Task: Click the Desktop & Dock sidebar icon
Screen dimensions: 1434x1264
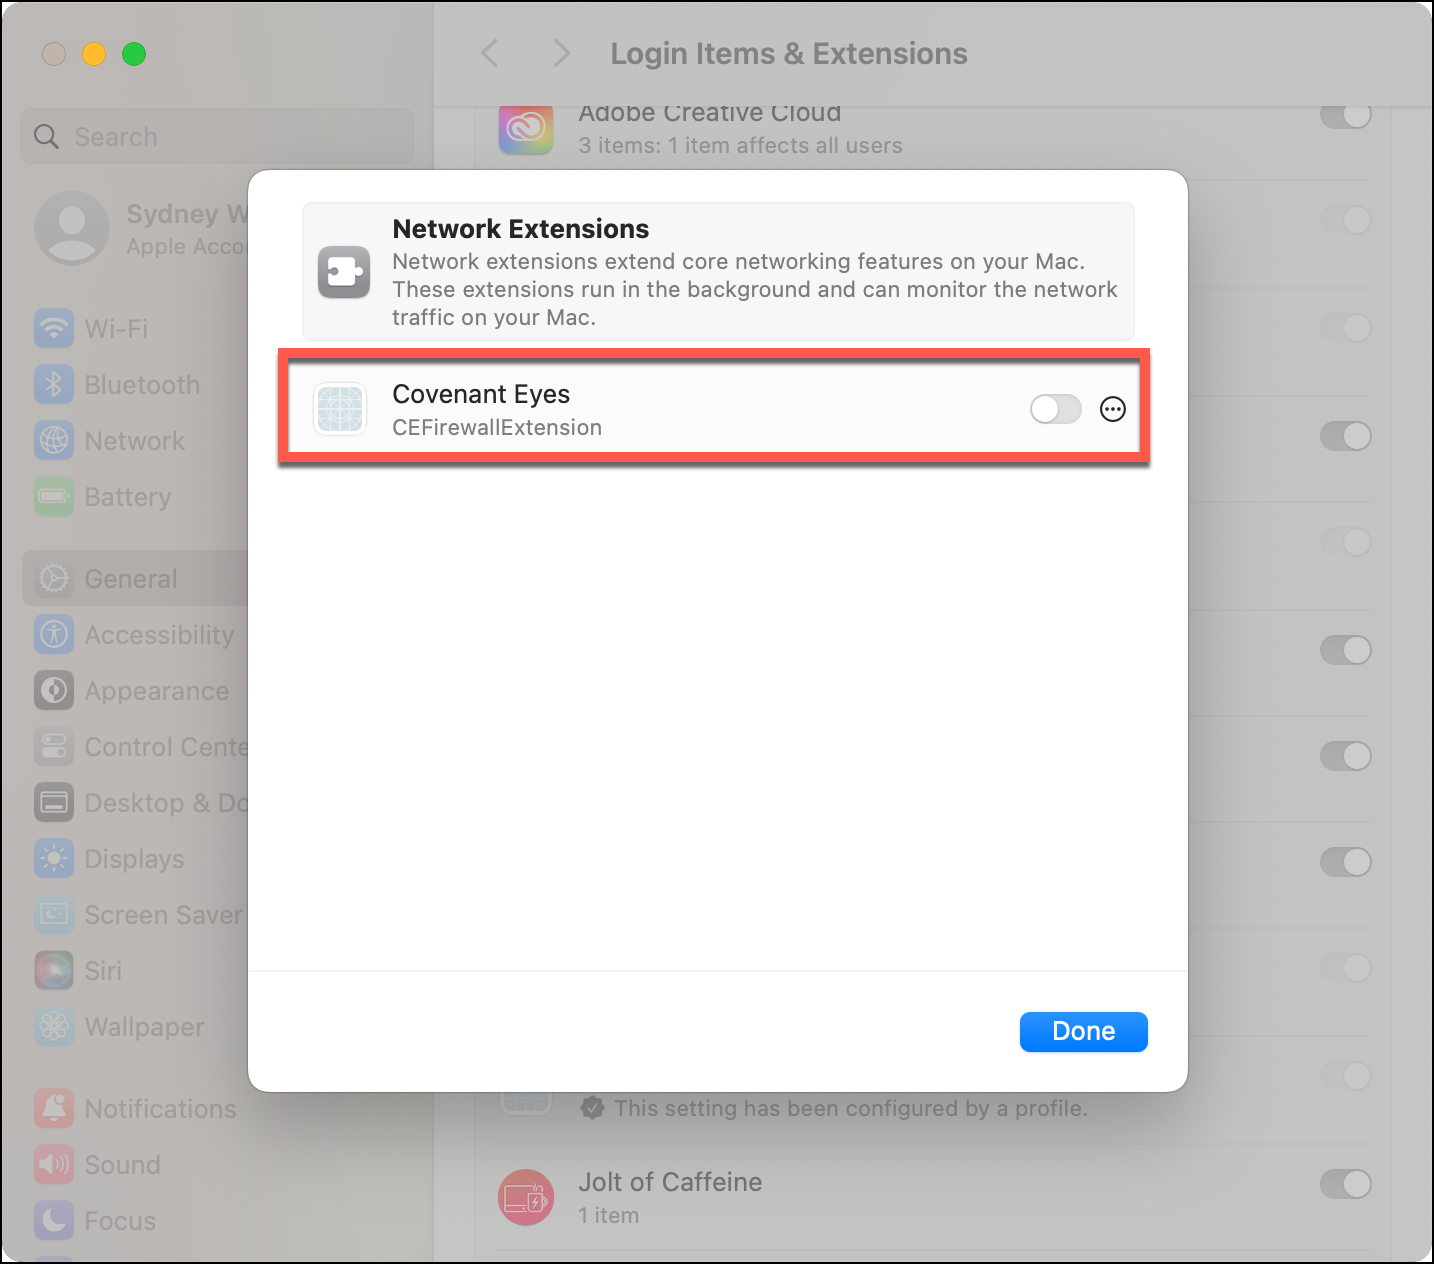Action: 54,802
